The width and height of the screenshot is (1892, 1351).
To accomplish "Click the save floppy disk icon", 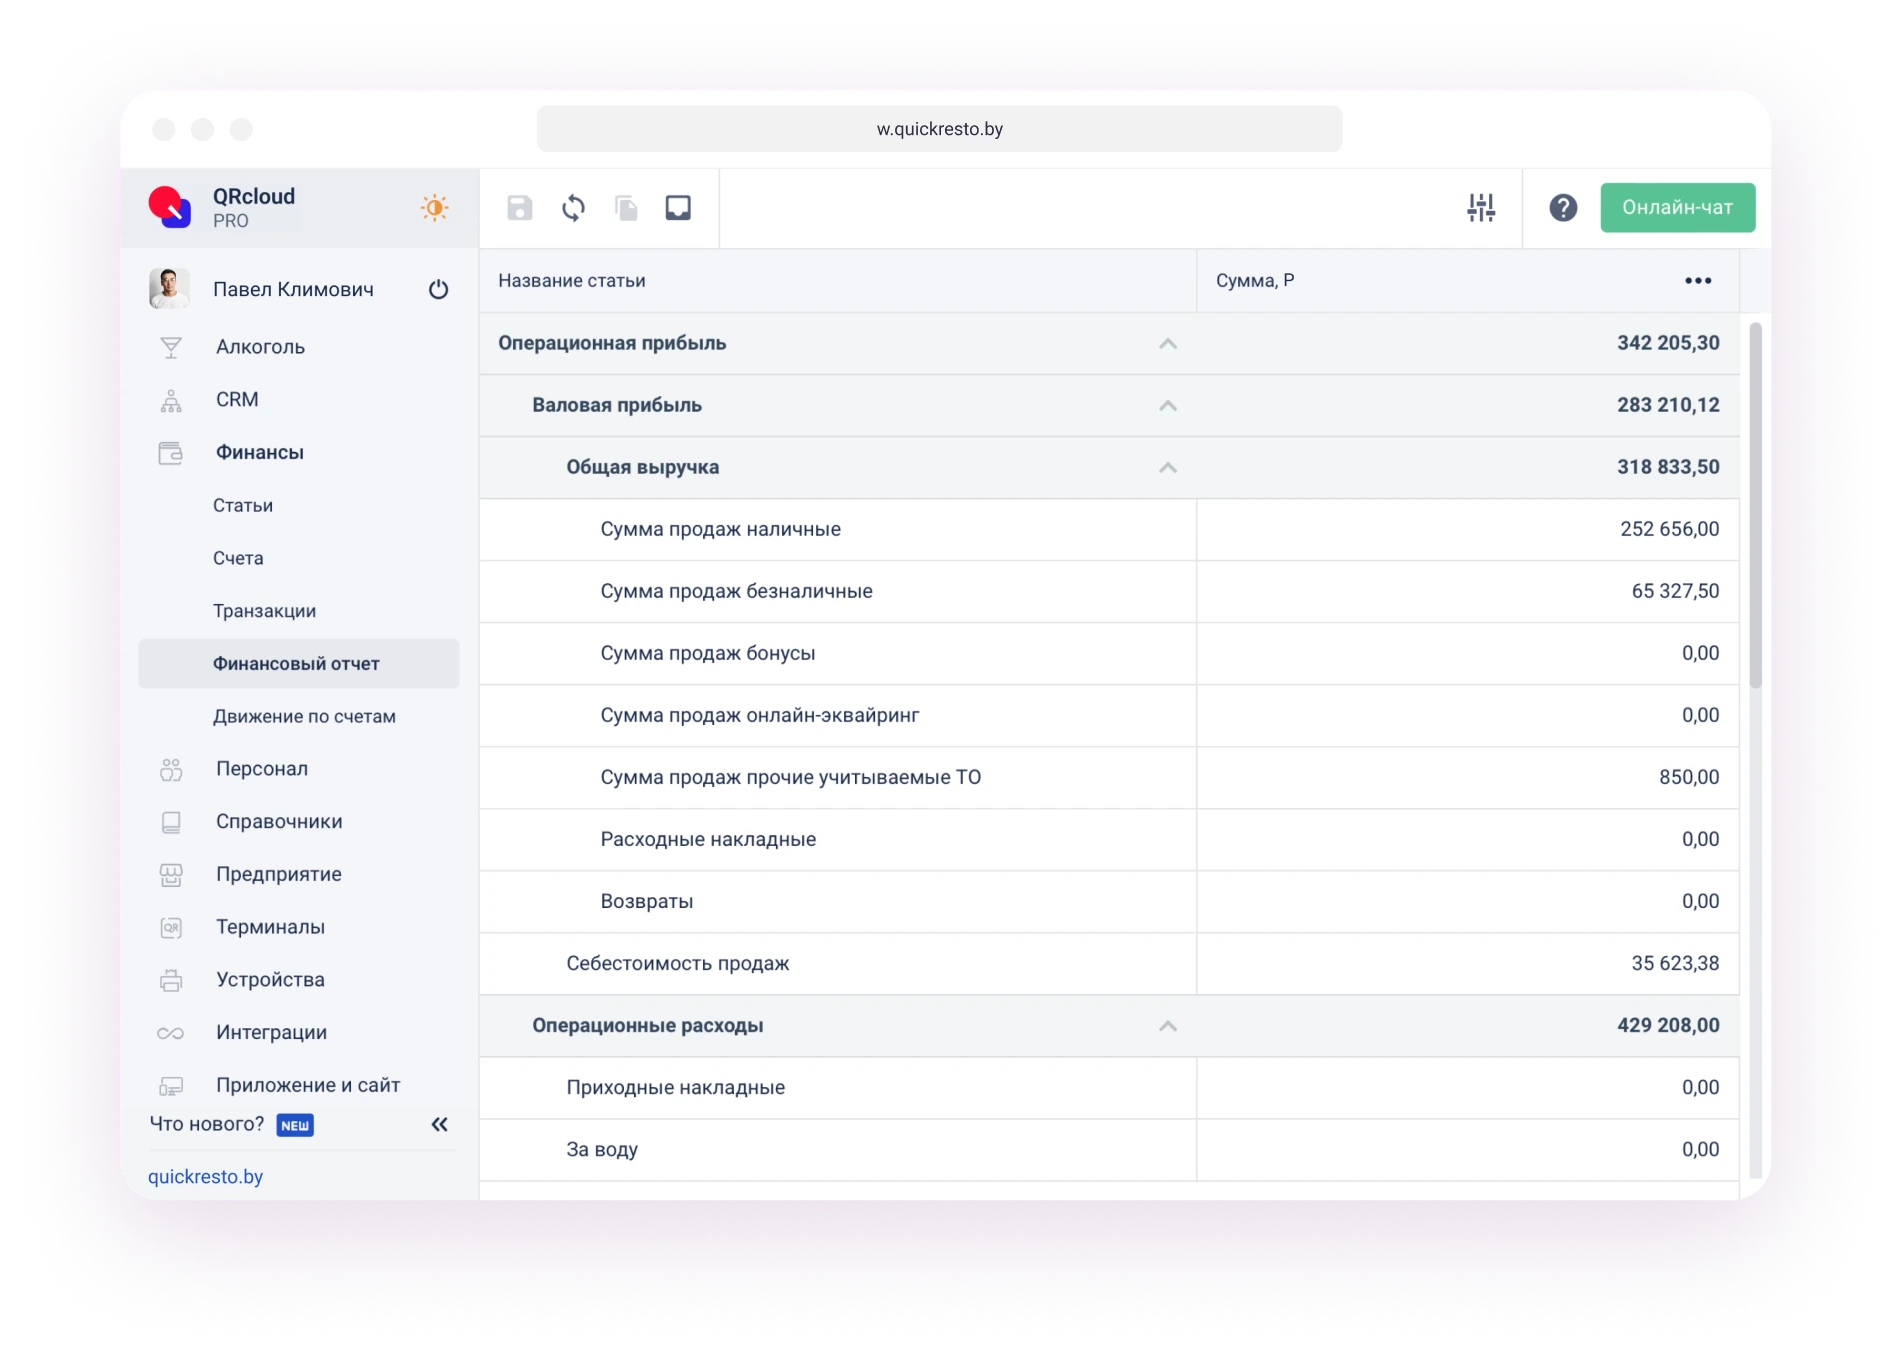I will pos(519,208).
